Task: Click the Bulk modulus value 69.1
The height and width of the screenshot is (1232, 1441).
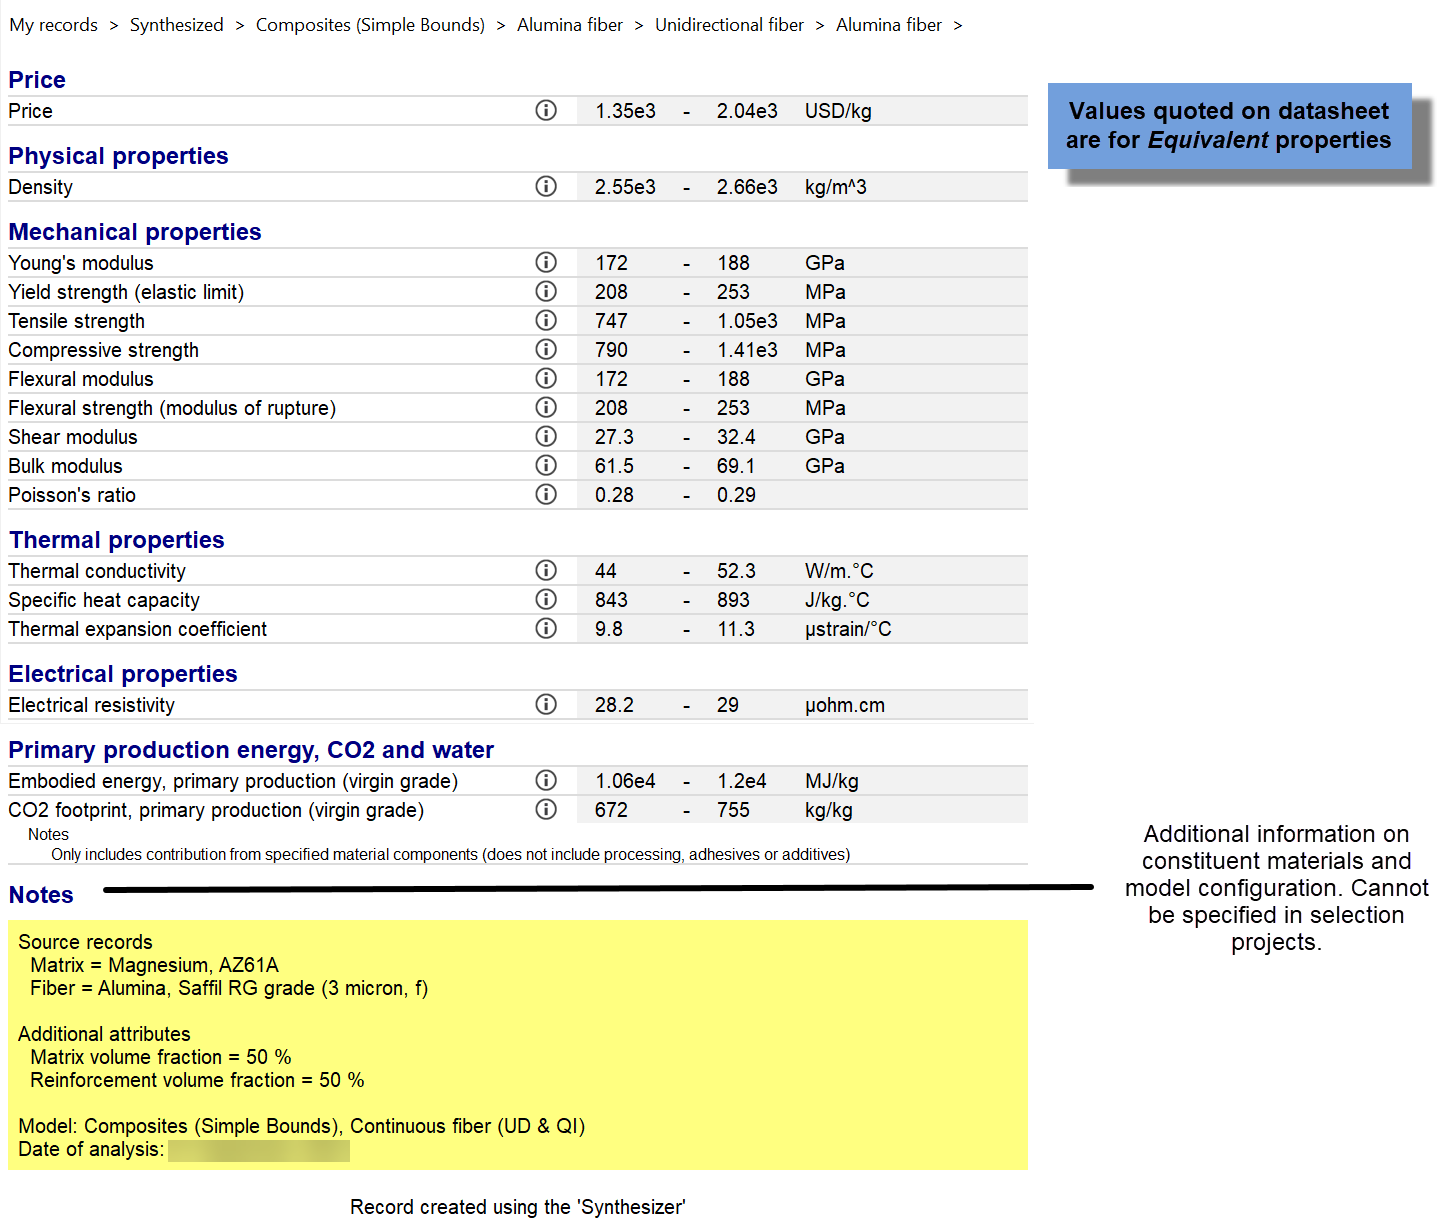Action: click(736, 466)
